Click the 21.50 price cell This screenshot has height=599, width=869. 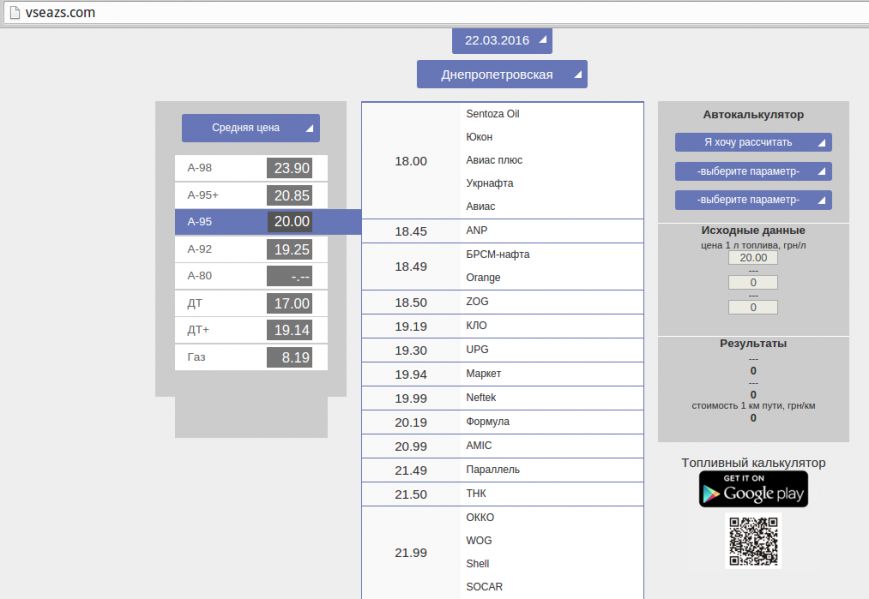click(x=411, y=494)
